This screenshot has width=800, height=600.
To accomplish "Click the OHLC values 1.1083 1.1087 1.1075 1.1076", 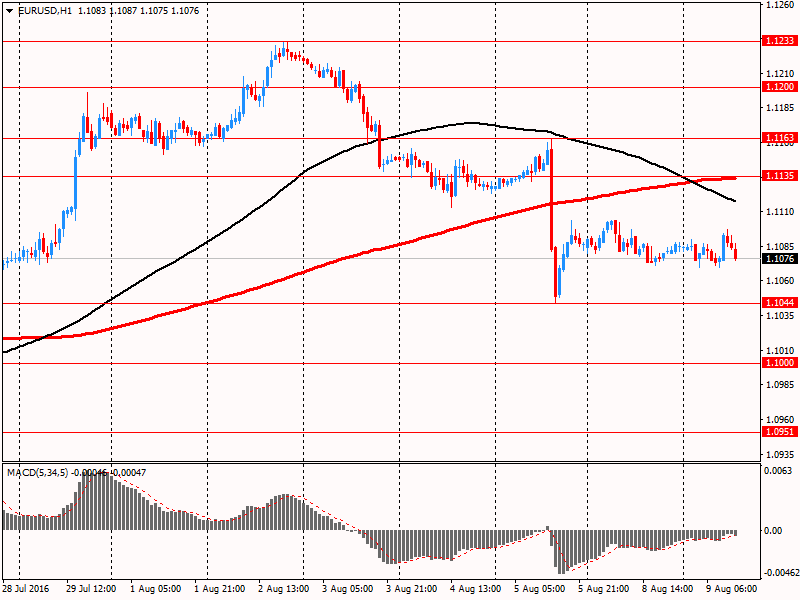I will click(138, 11).
